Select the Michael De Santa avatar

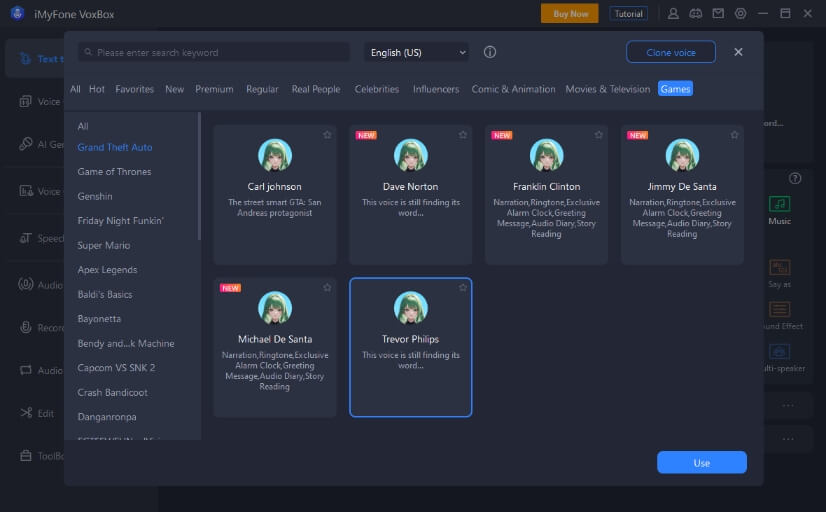tap(274, 308)
